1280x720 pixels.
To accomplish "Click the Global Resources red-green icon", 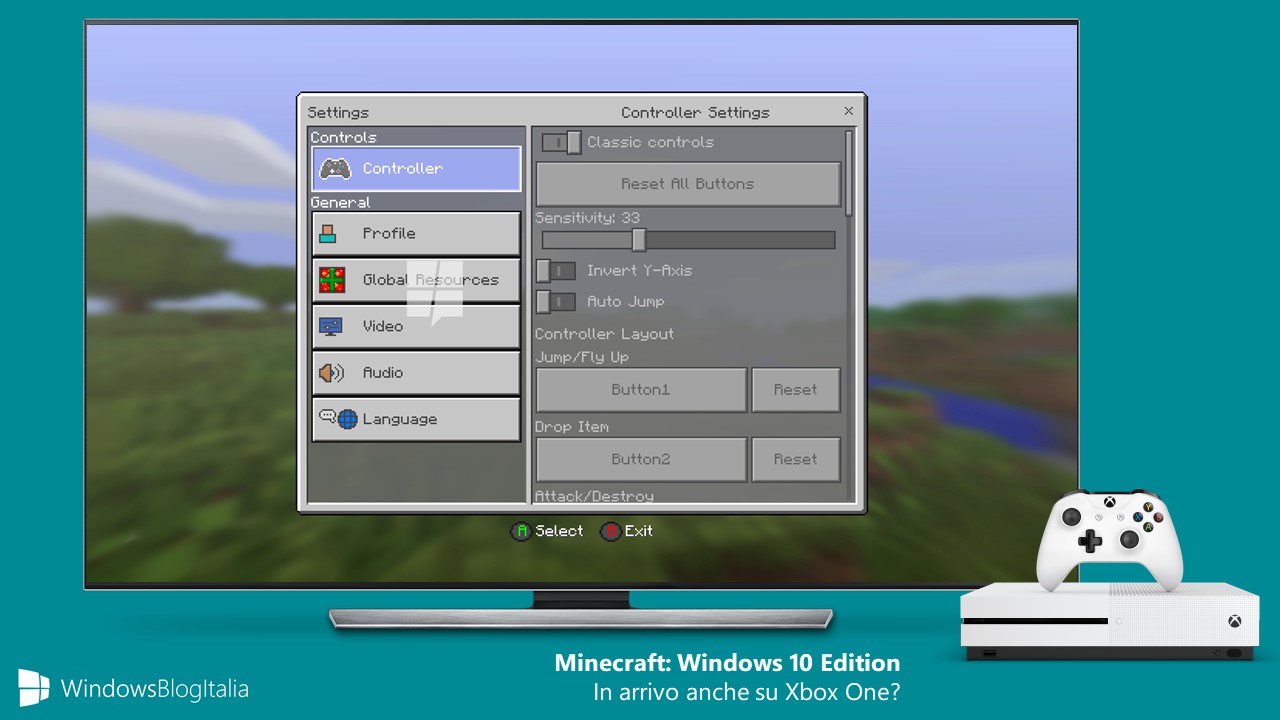I will [332, 280].
